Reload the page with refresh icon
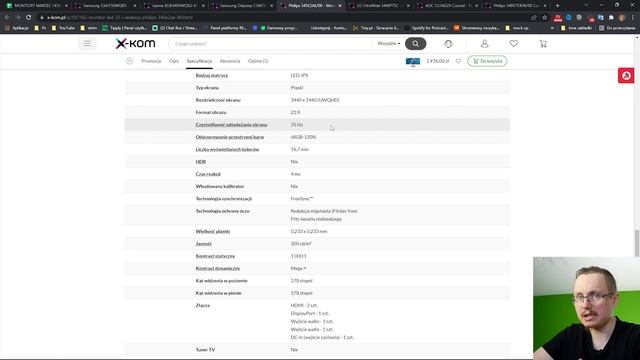Screen dimensions: 640x360 click(x=29, y=18)
